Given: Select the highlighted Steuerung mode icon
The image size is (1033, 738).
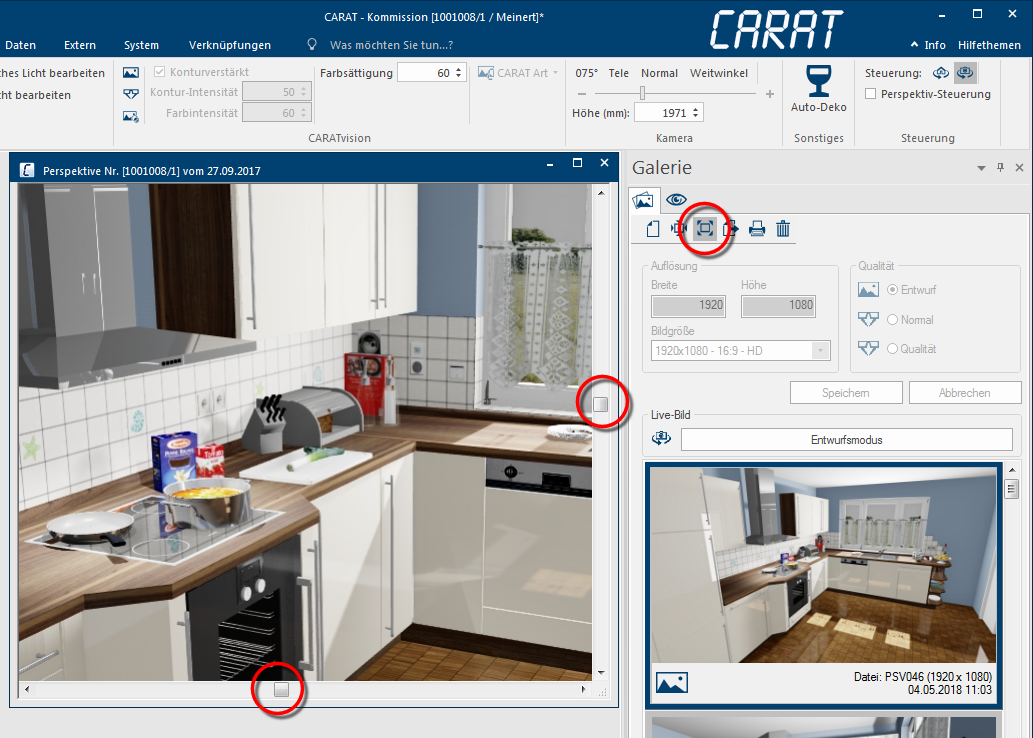Looking at the screenshot, I should [965, 73].
